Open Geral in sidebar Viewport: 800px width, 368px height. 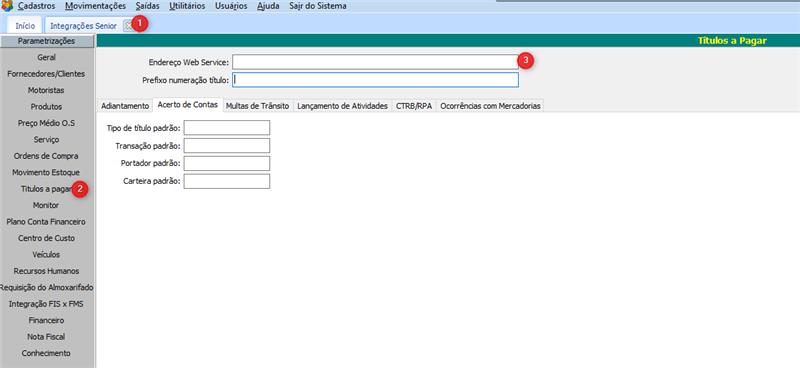point(46,58)
